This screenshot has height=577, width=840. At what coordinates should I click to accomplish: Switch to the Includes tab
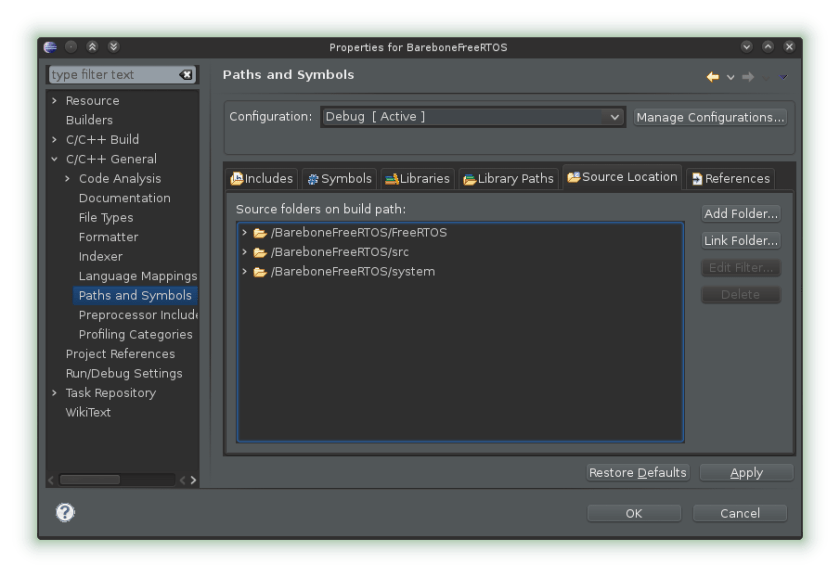262,179
